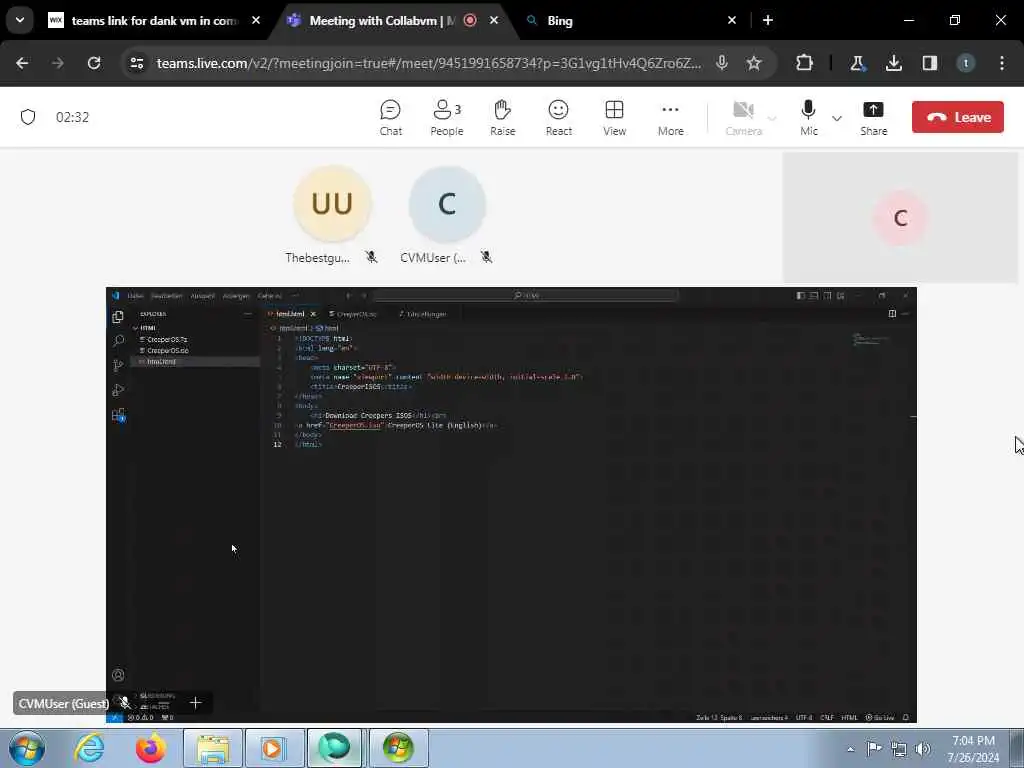Screen dimensions: 1024x768
Task: Click the shared VS Code command search box
Action: tap(526, 296)
